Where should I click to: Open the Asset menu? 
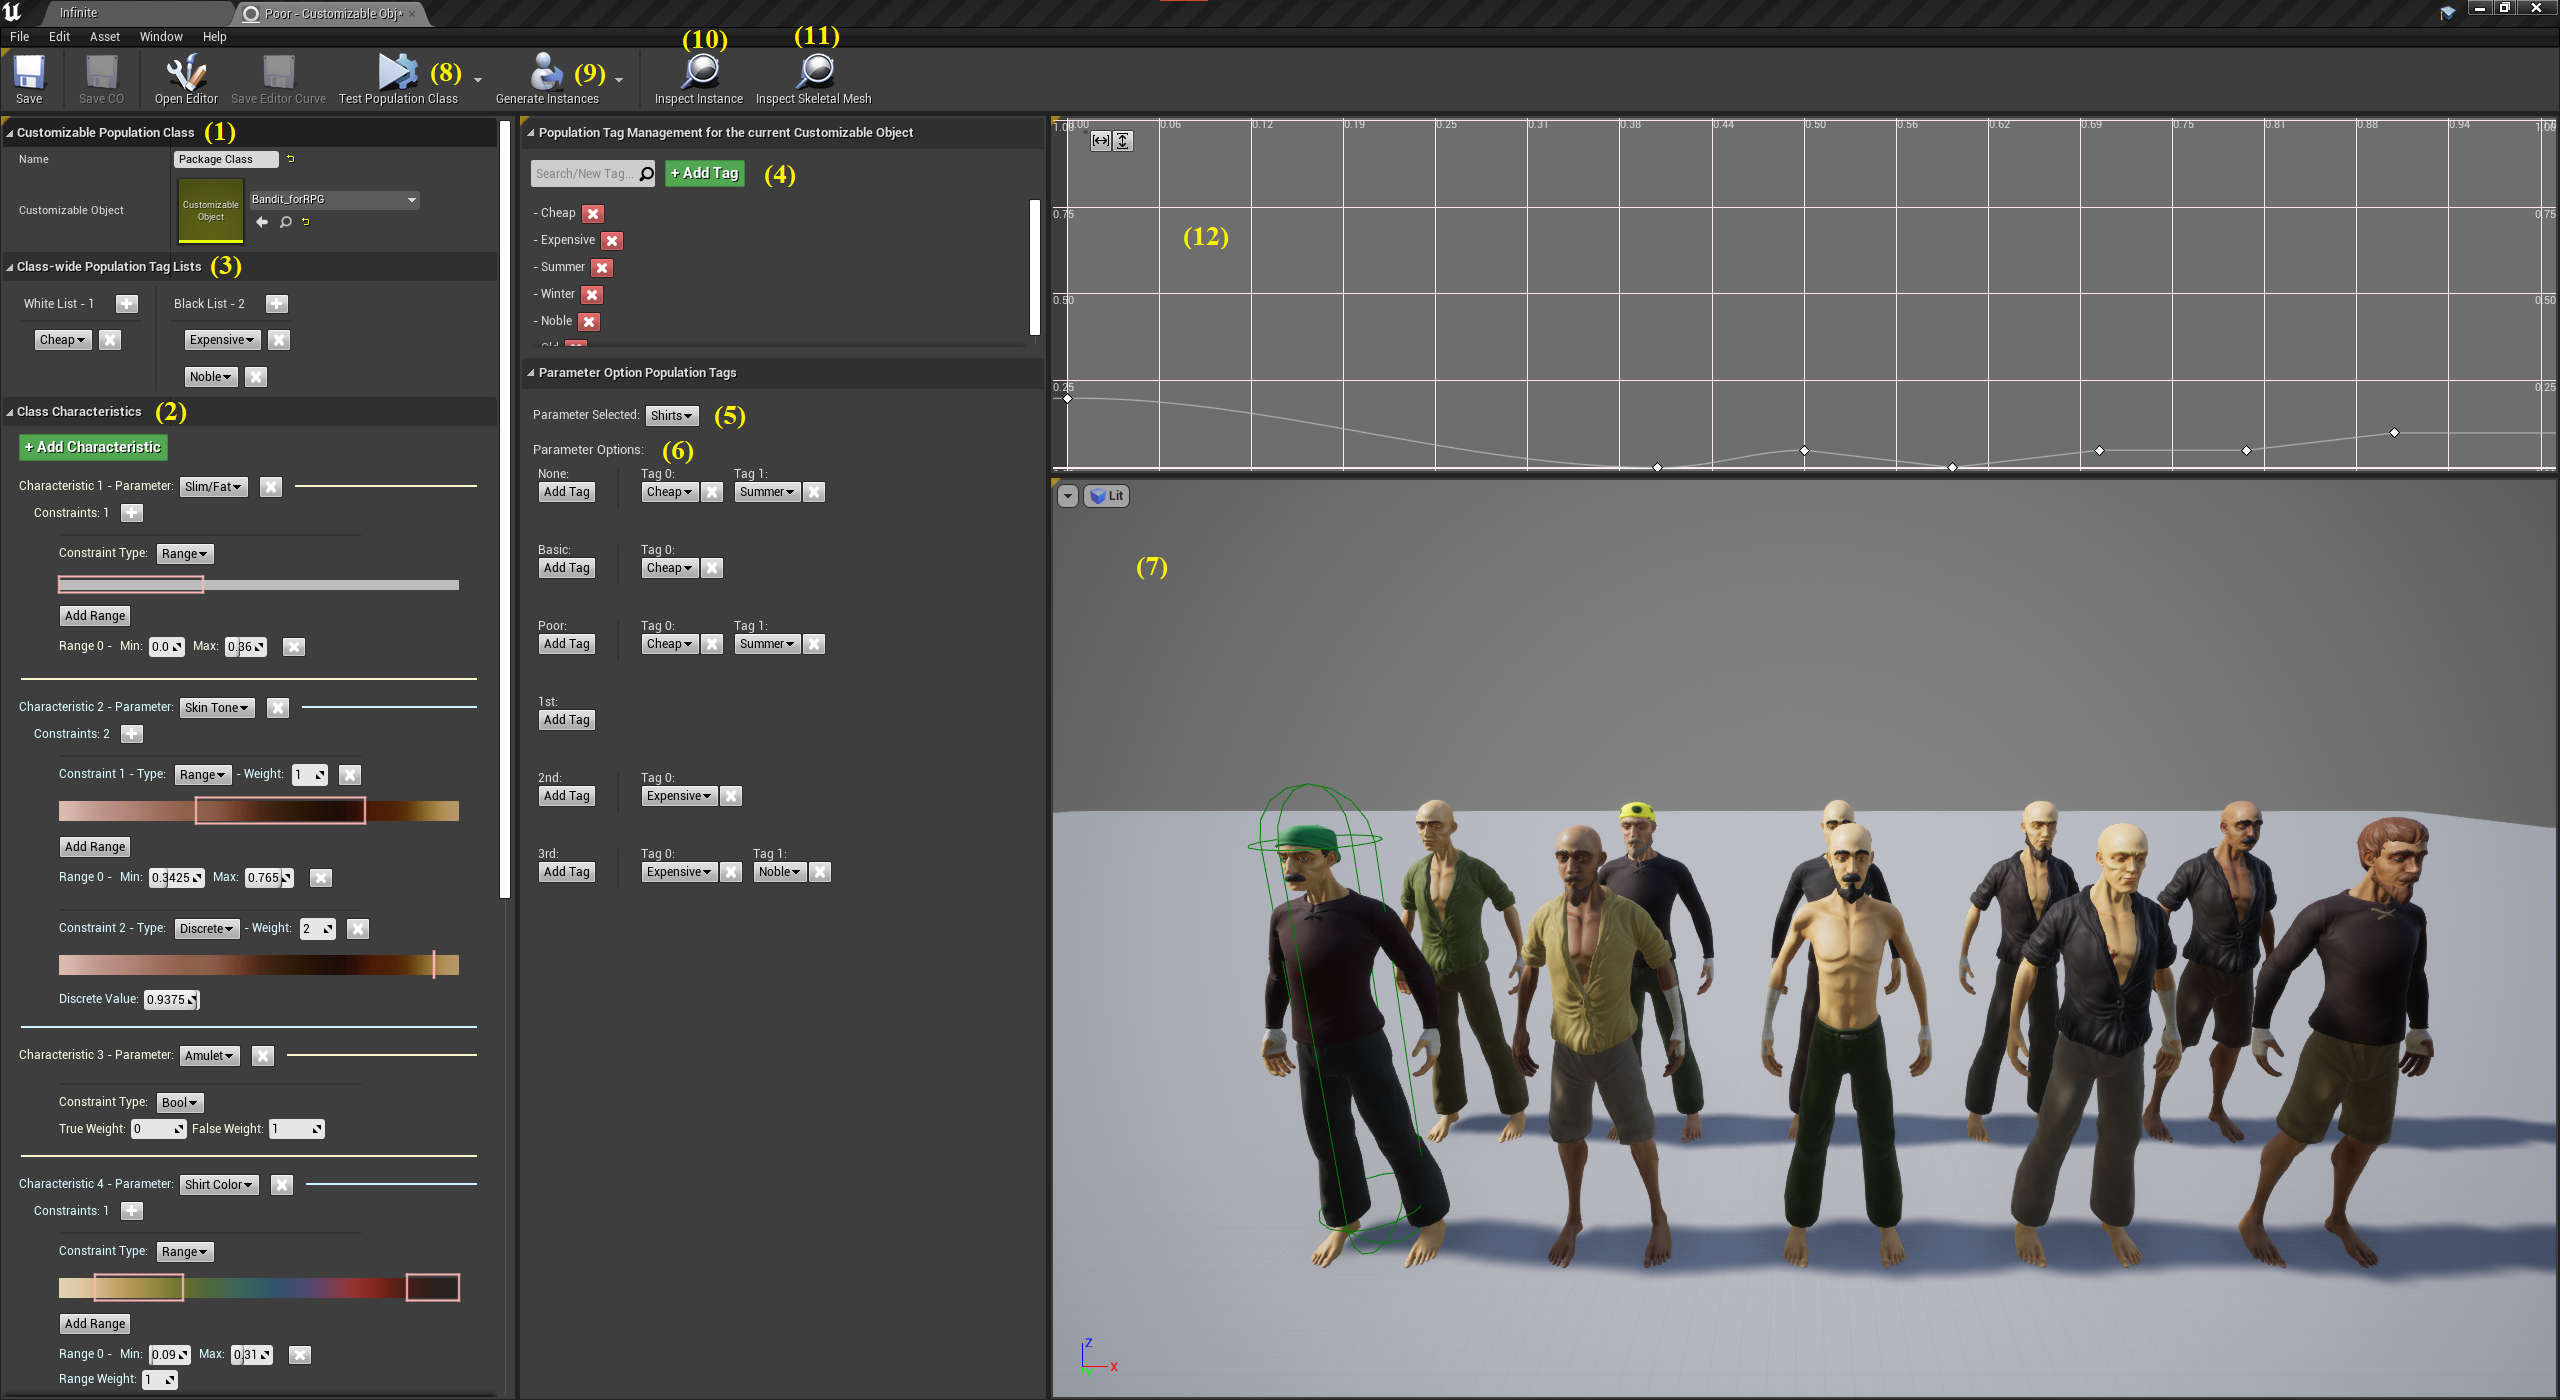tap(105, 37)
